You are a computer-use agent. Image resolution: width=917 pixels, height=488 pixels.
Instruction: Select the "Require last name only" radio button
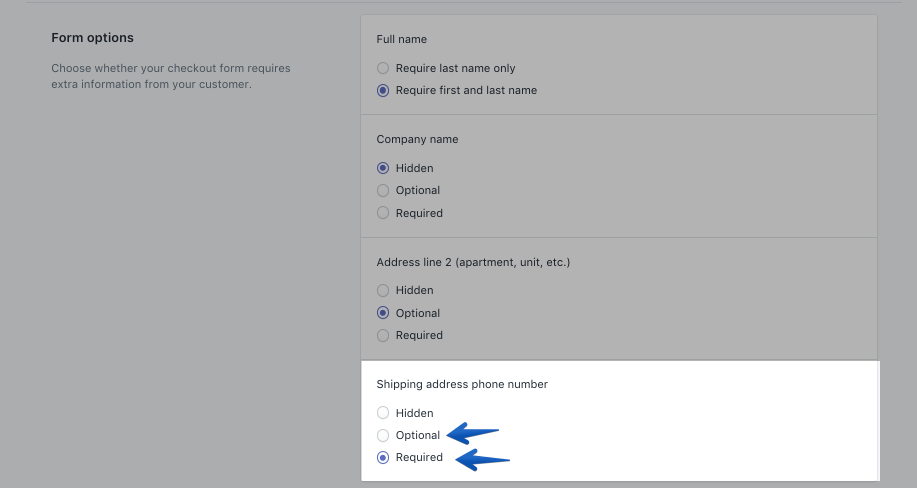pyautogui.click(x=383, y=68)
